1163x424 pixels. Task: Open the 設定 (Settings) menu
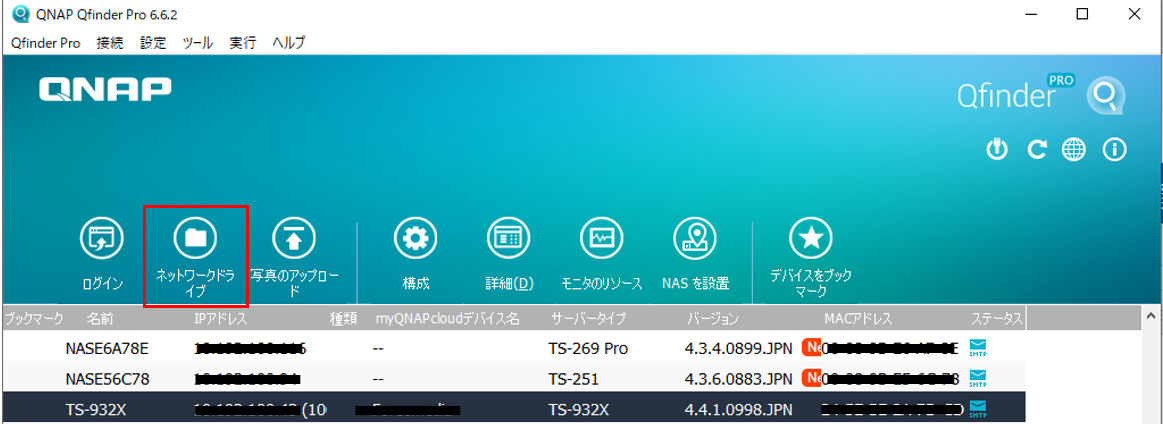tap(153, 43)
